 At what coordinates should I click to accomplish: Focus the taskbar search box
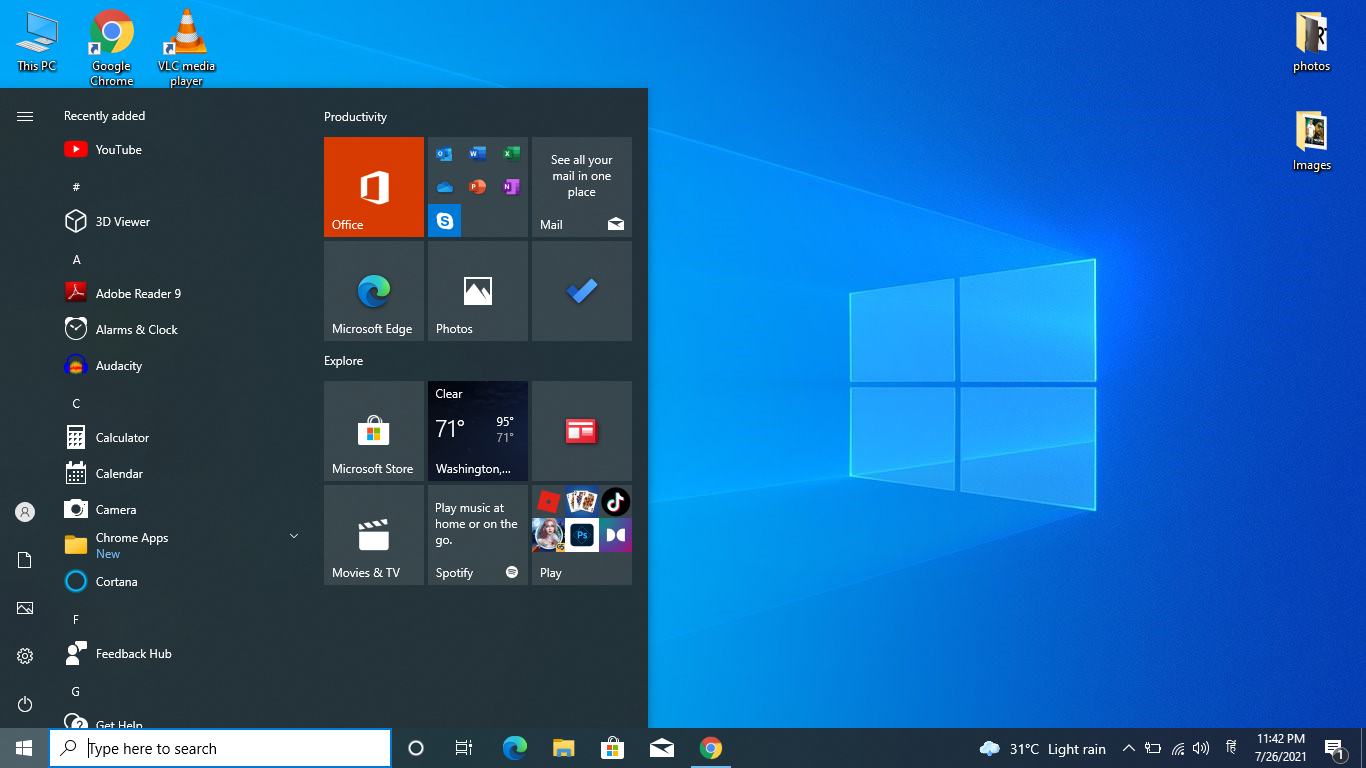click(220, 748)
